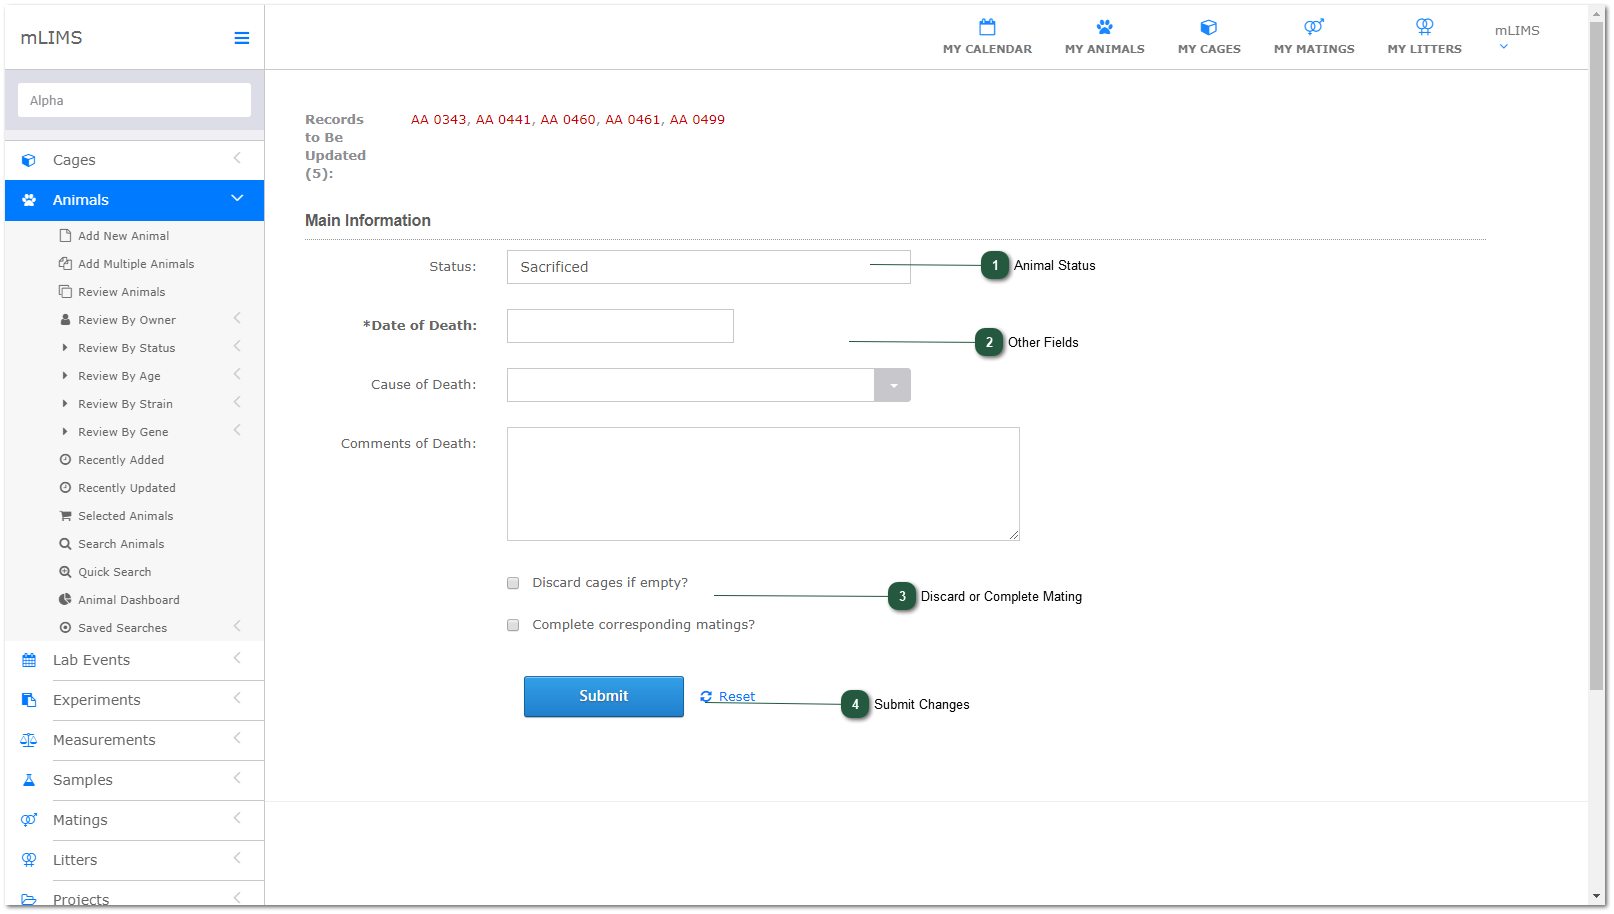
Task: Open Add Multiple Animals menu item
Action: coord(136,264)
